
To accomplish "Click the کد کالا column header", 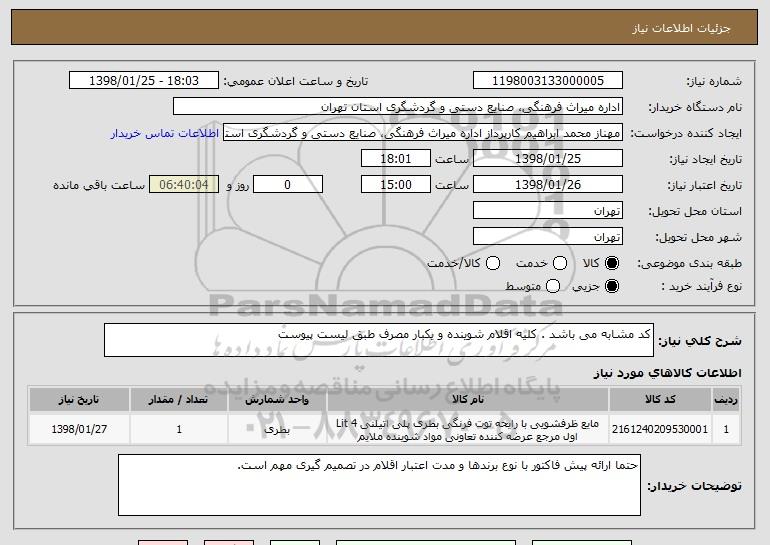I will [x=660, y=400].
